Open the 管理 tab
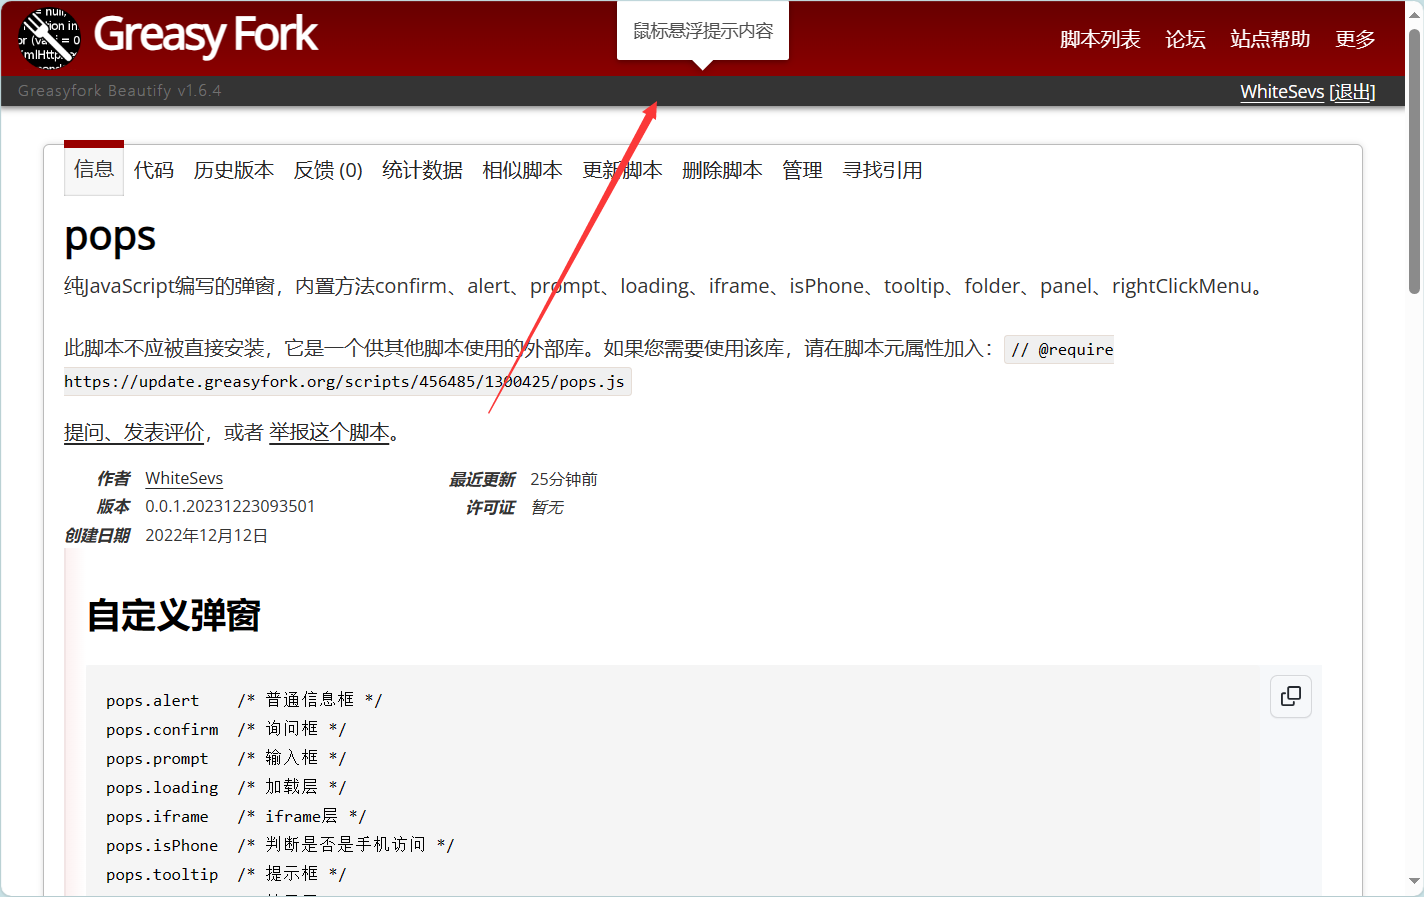The width and height of the screenshot is (1424, 897). [x=802, y=170]
